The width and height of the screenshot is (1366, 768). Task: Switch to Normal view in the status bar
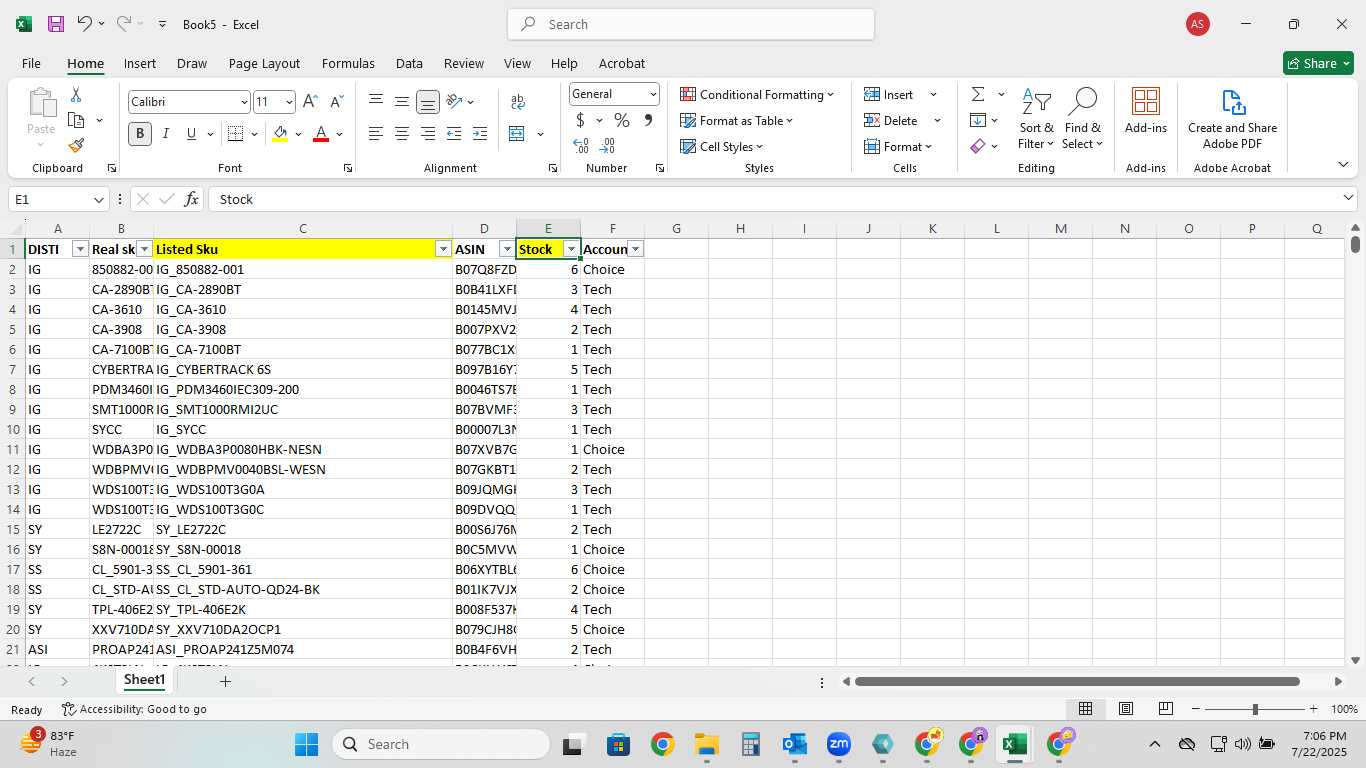click(x=1085, y=709)
